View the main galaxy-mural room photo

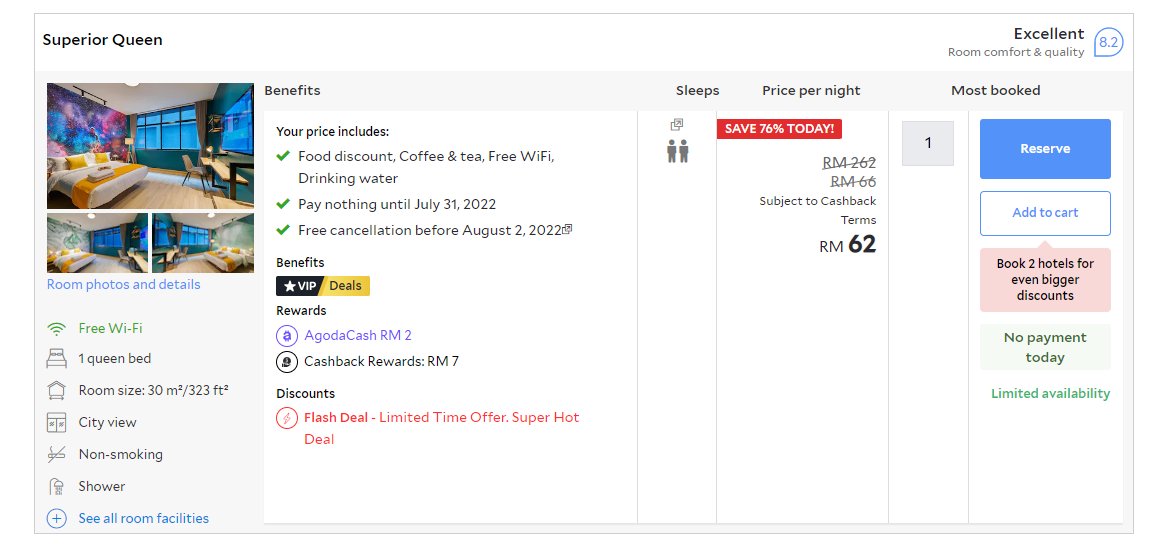(151, 145)
